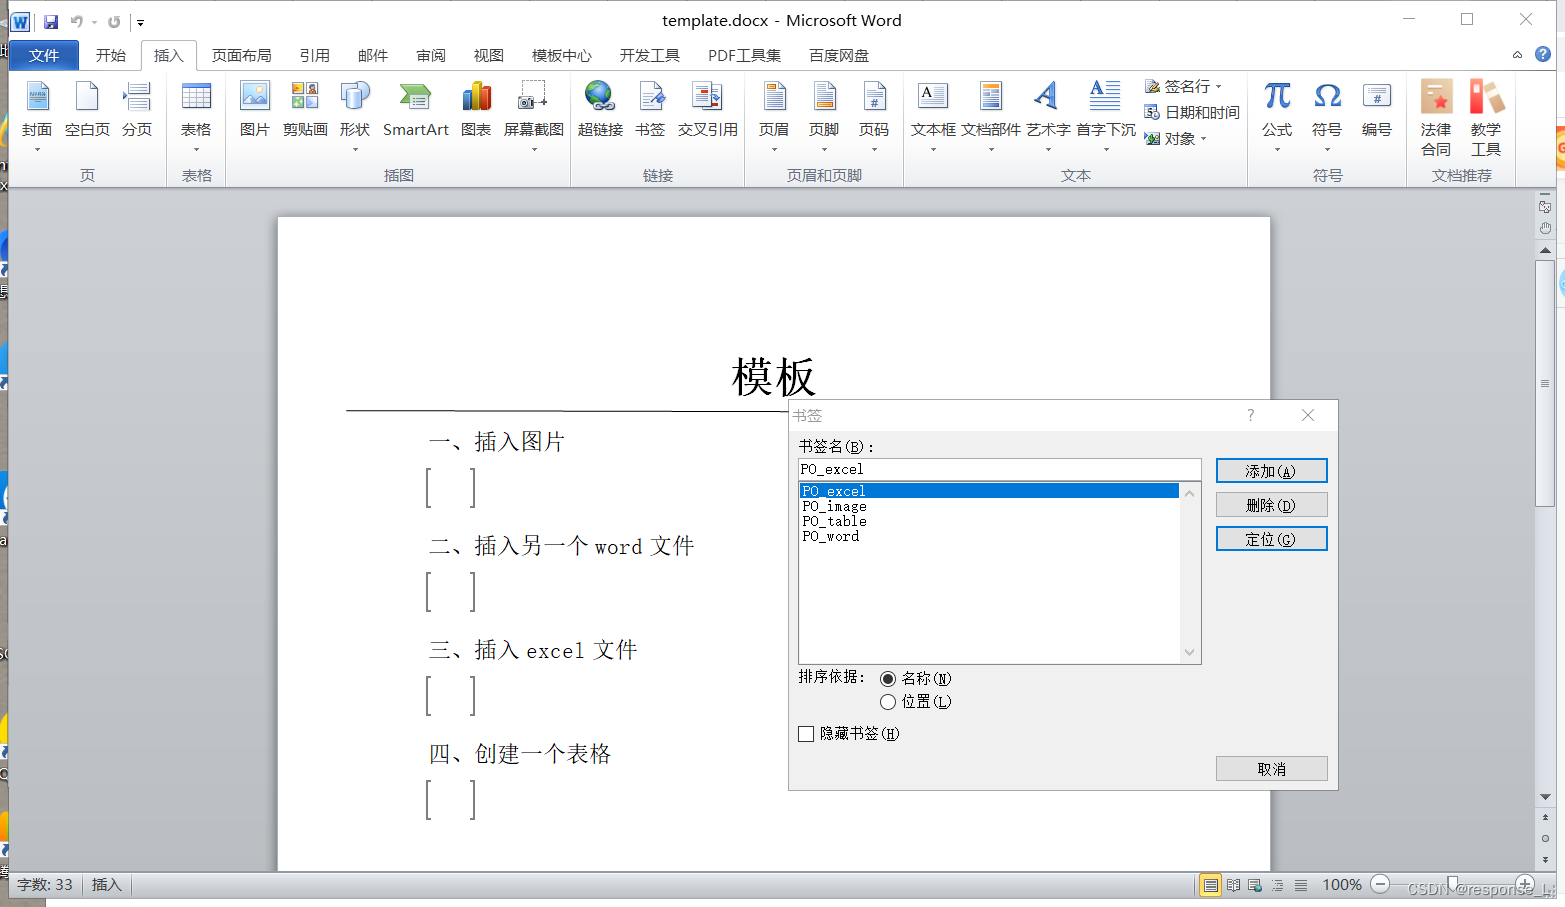1565x907 pixels.
Task: Click the 100% zoom level indicator
Action: pyautogui.click(x=1342, y=885)
